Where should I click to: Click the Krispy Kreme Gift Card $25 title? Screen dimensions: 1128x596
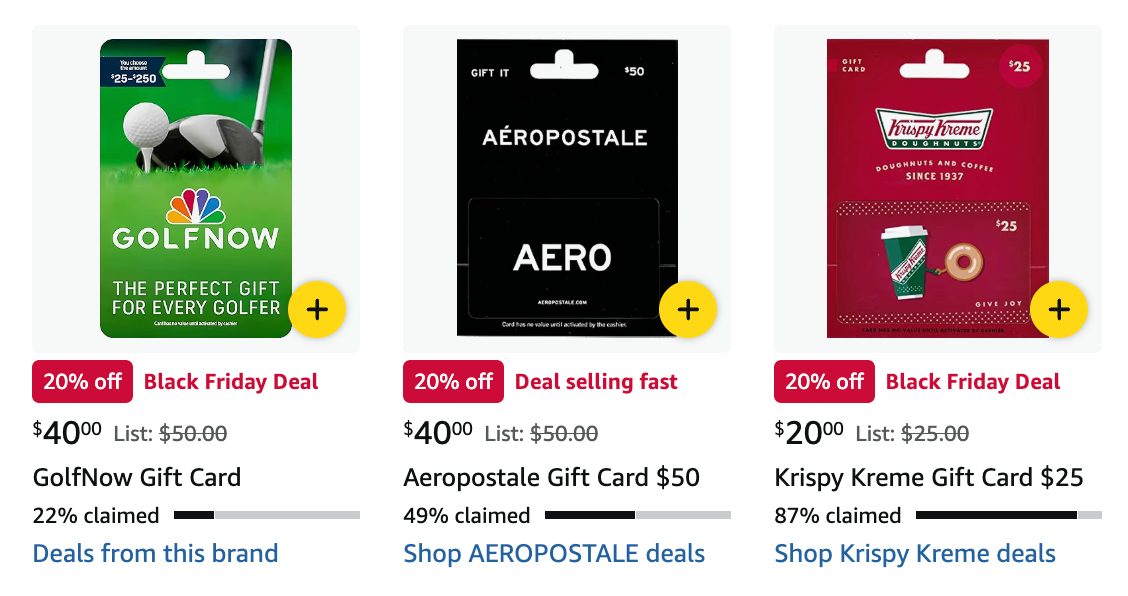click(x=929, y=477)
